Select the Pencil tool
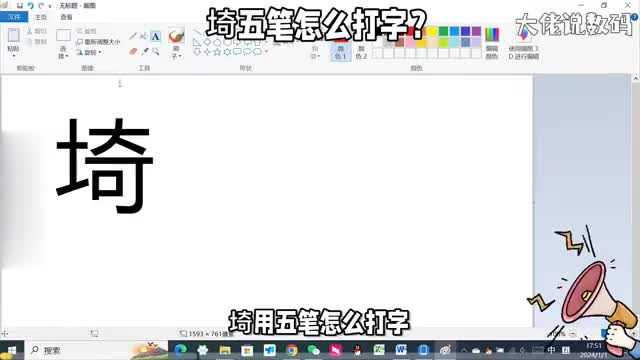This screenshot has width=640, height=360. (x=133, y=36)
